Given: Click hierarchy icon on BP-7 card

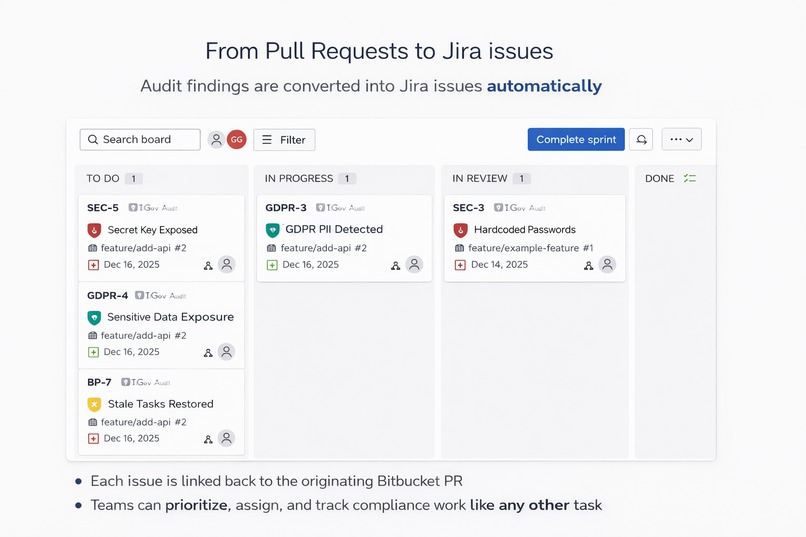Looking at the screenshot, I should [x=208, y=439].
